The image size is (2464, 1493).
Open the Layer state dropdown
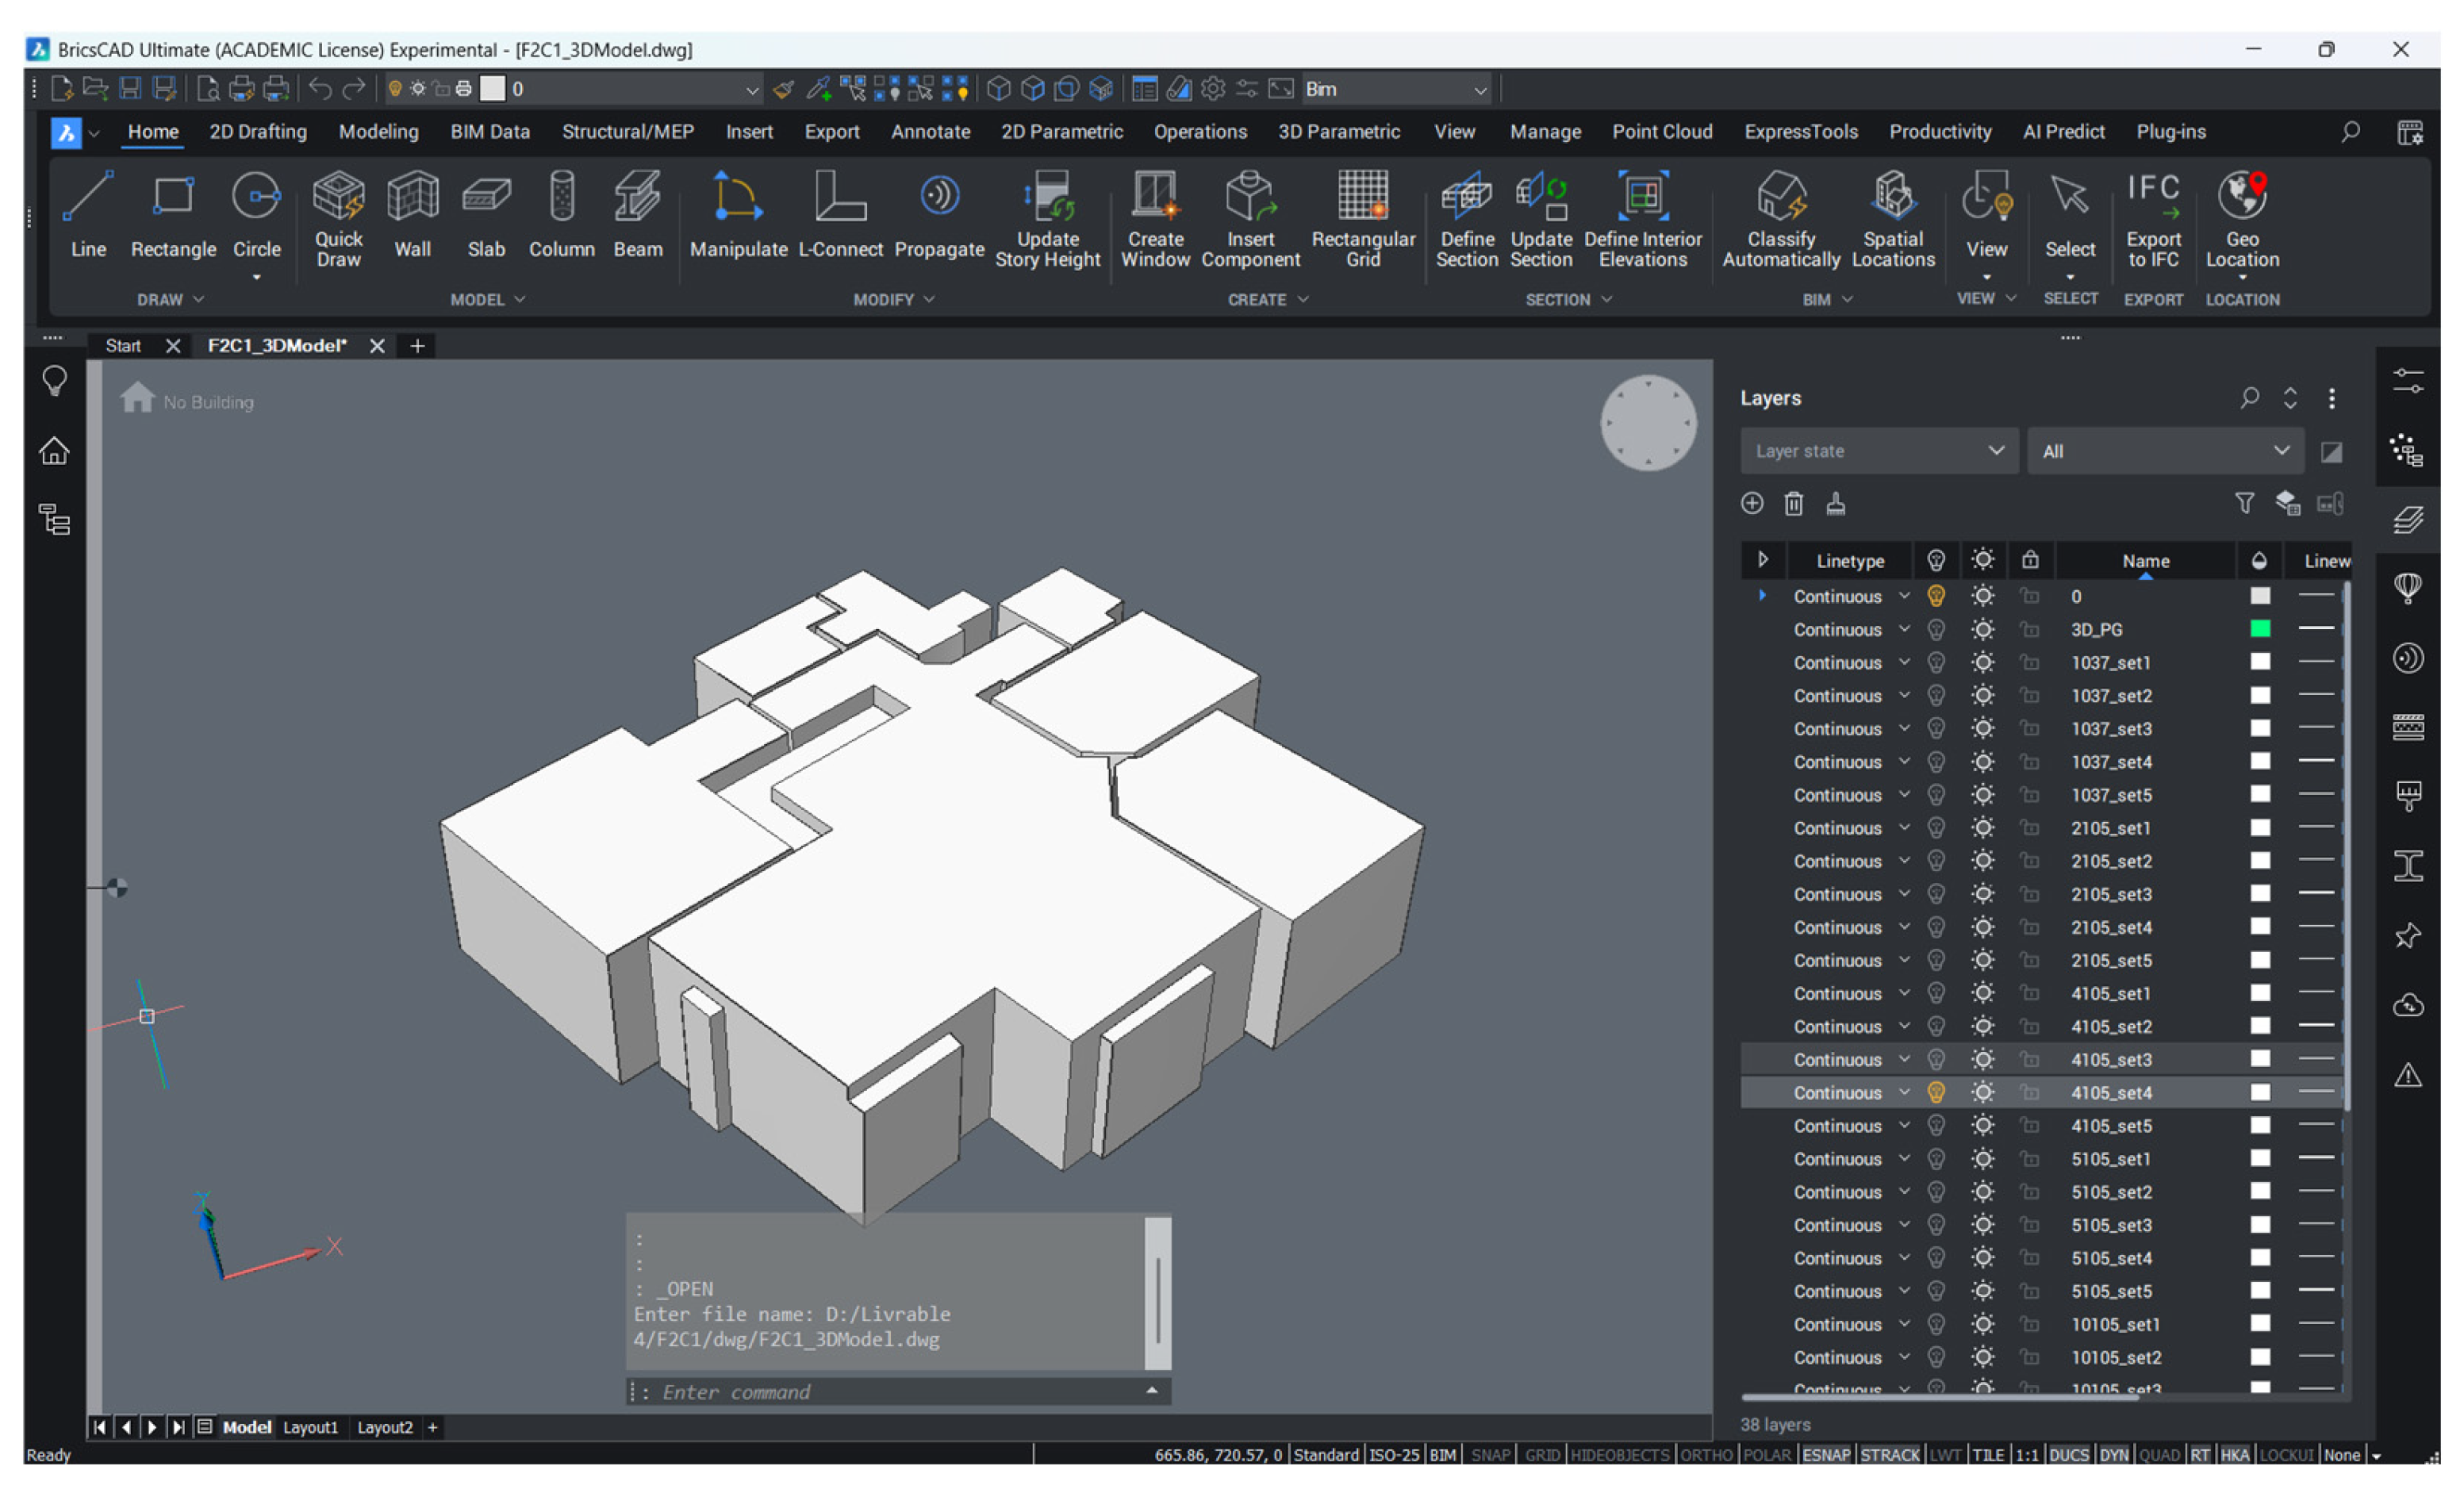tap(1879, 451)
